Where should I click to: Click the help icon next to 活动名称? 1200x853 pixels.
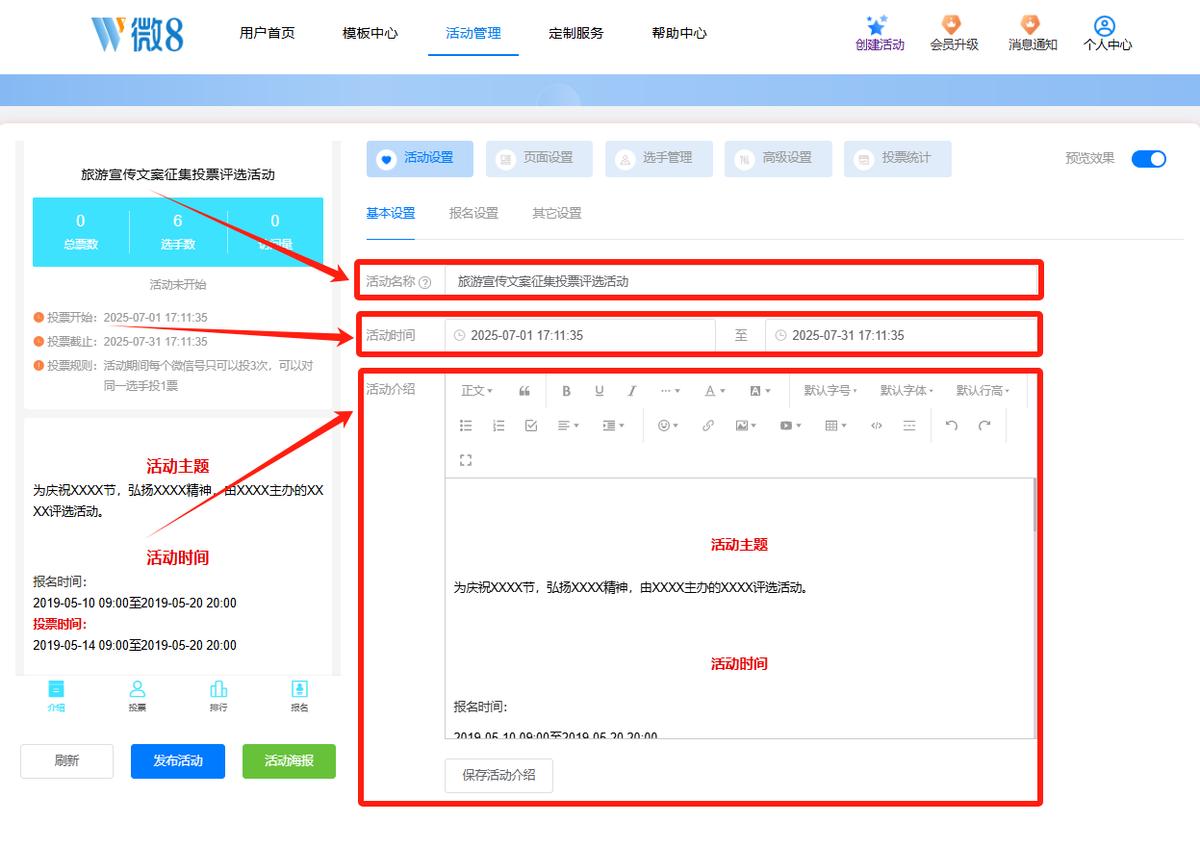pos(425,282)
